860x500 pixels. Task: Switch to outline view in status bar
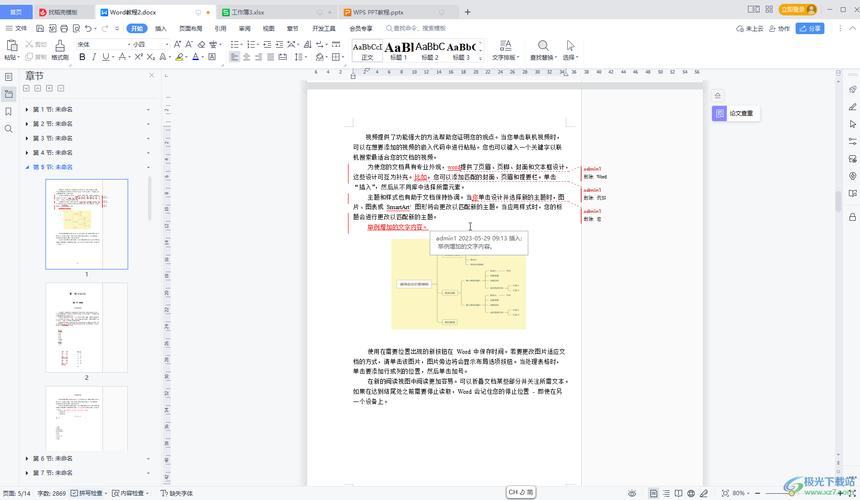pos(666,493)
